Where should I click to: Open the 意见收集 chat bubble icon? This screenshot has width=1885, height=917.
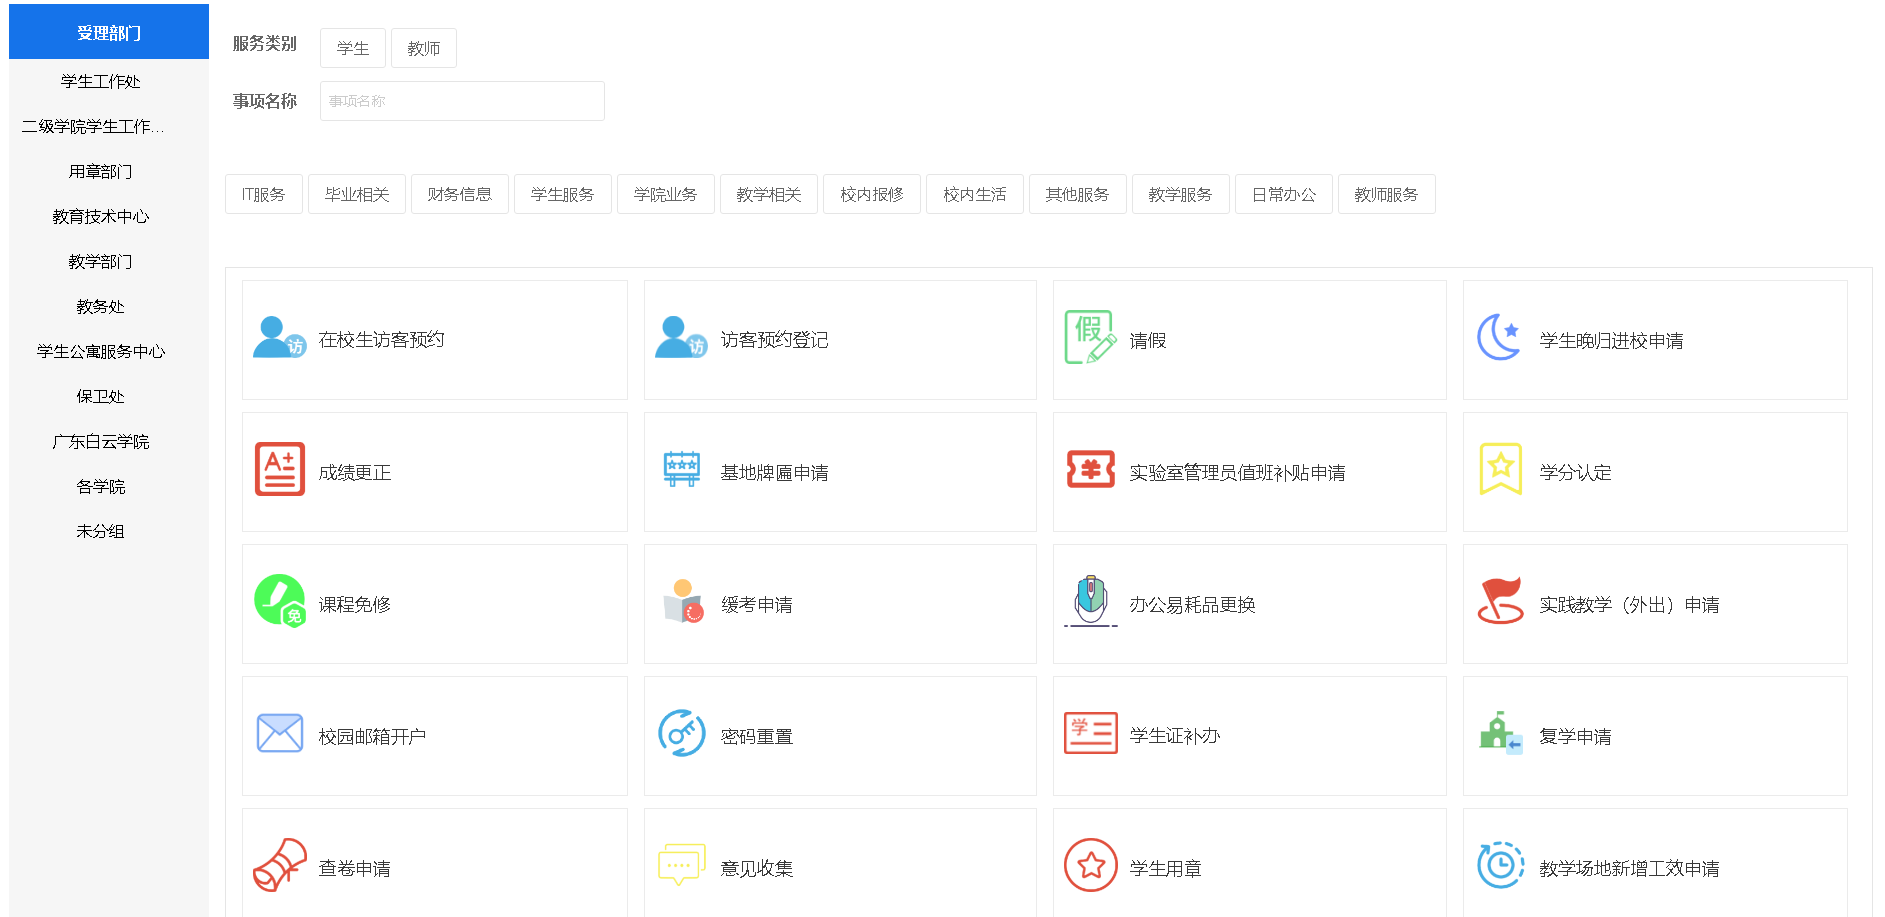(x=681, y=866)
